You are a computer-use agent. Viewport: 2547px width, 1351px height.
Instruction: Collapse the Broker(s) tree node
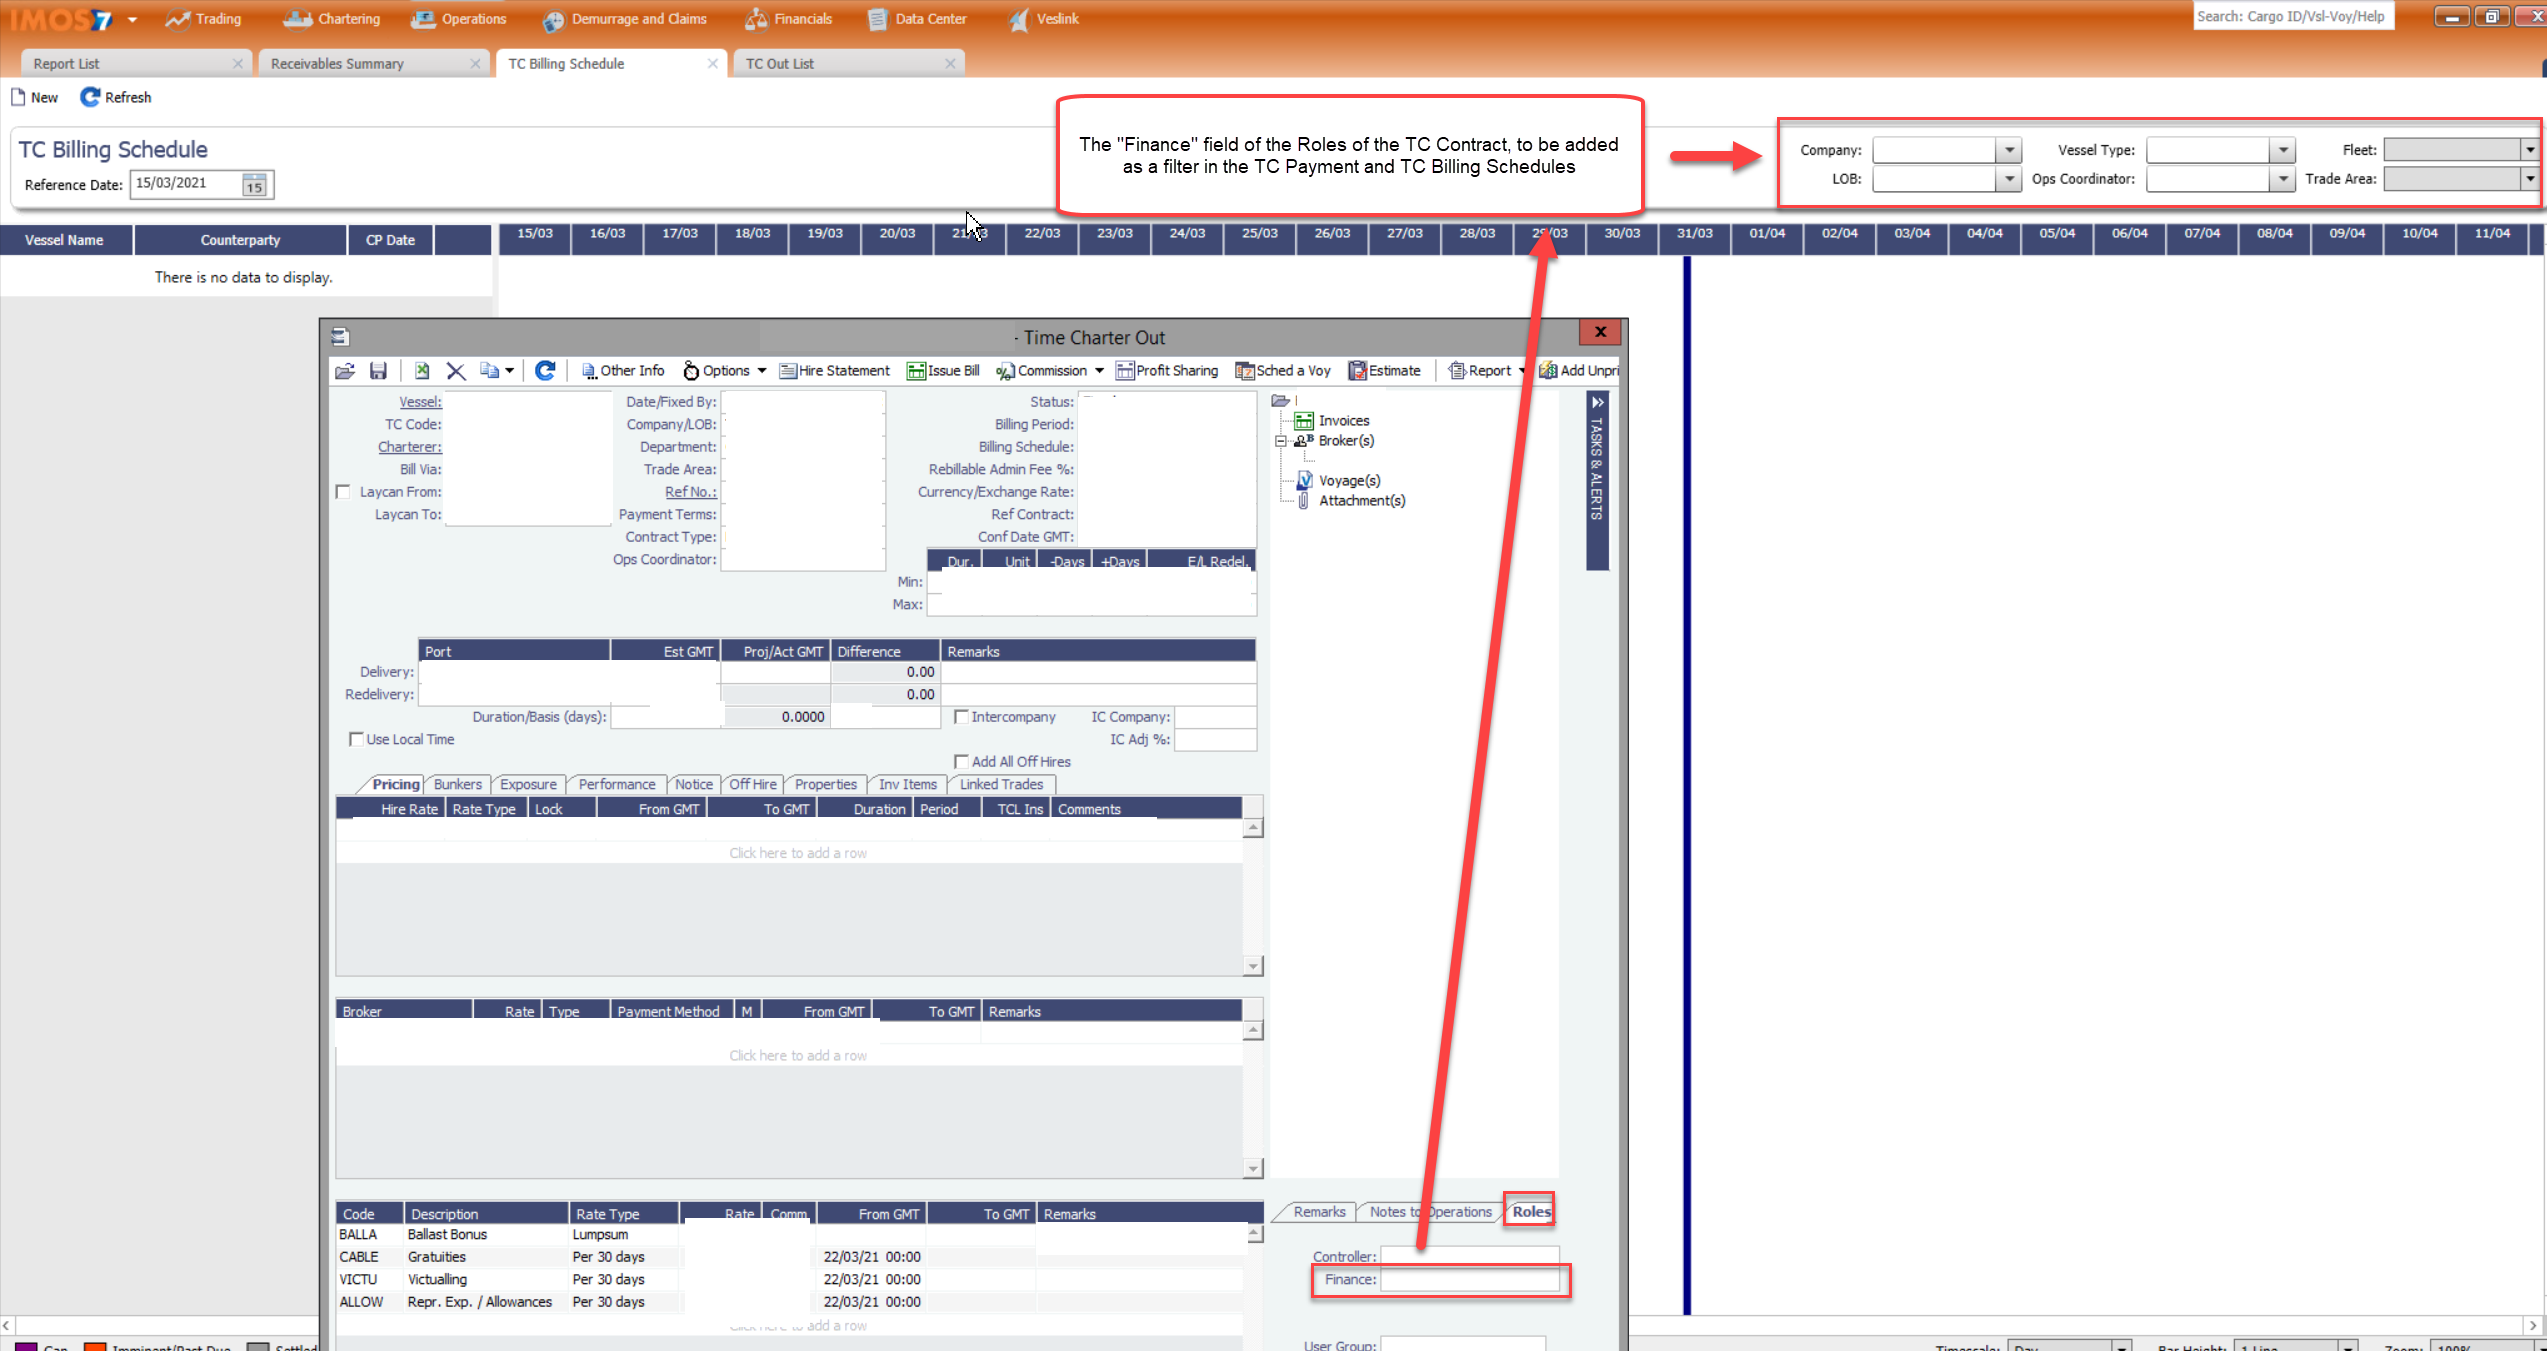pyautogui.click(x=1281, y=440)
